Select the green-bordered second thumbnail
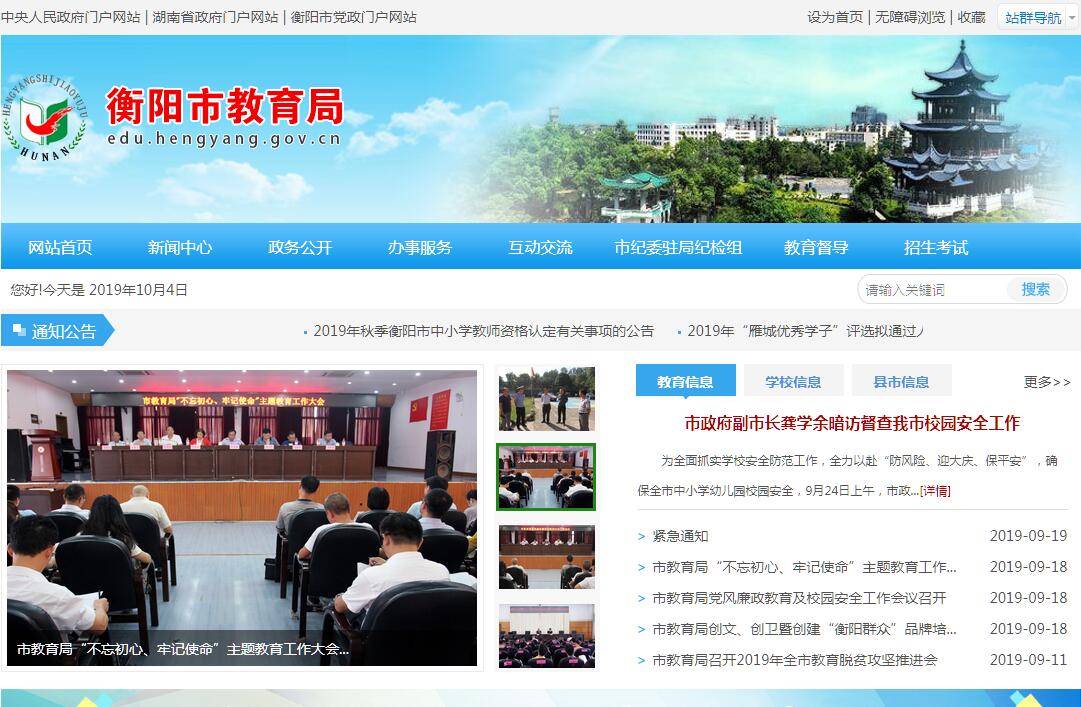 [546, 477]
